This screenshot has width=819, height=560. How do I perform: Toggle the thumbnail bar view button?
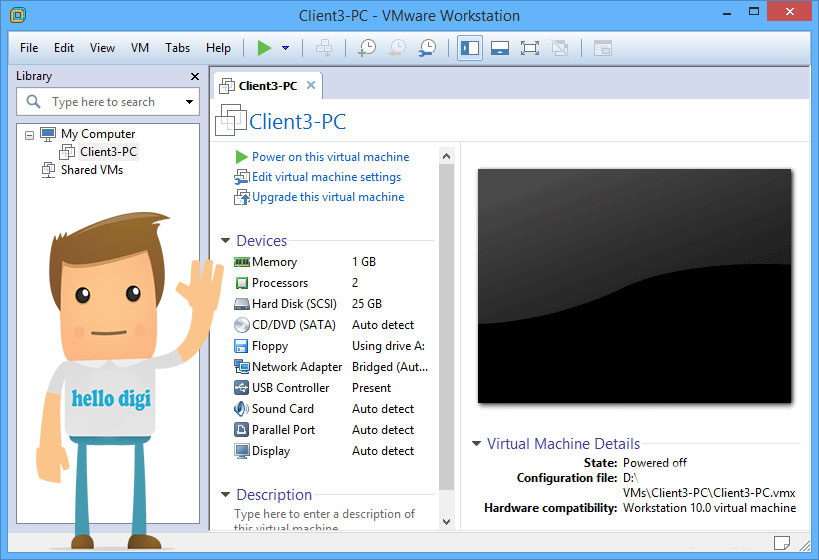(500, 48)
